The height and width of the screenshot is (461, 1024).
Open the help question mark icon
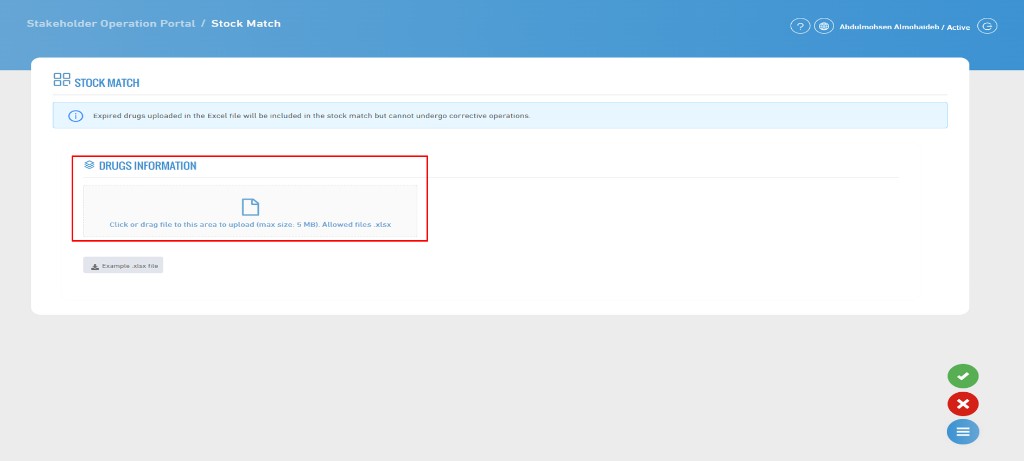click(x=800, y=27)
